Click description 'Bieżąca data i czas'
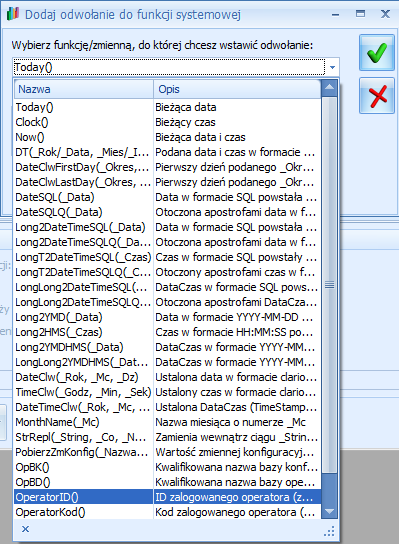 coord(200,137)
